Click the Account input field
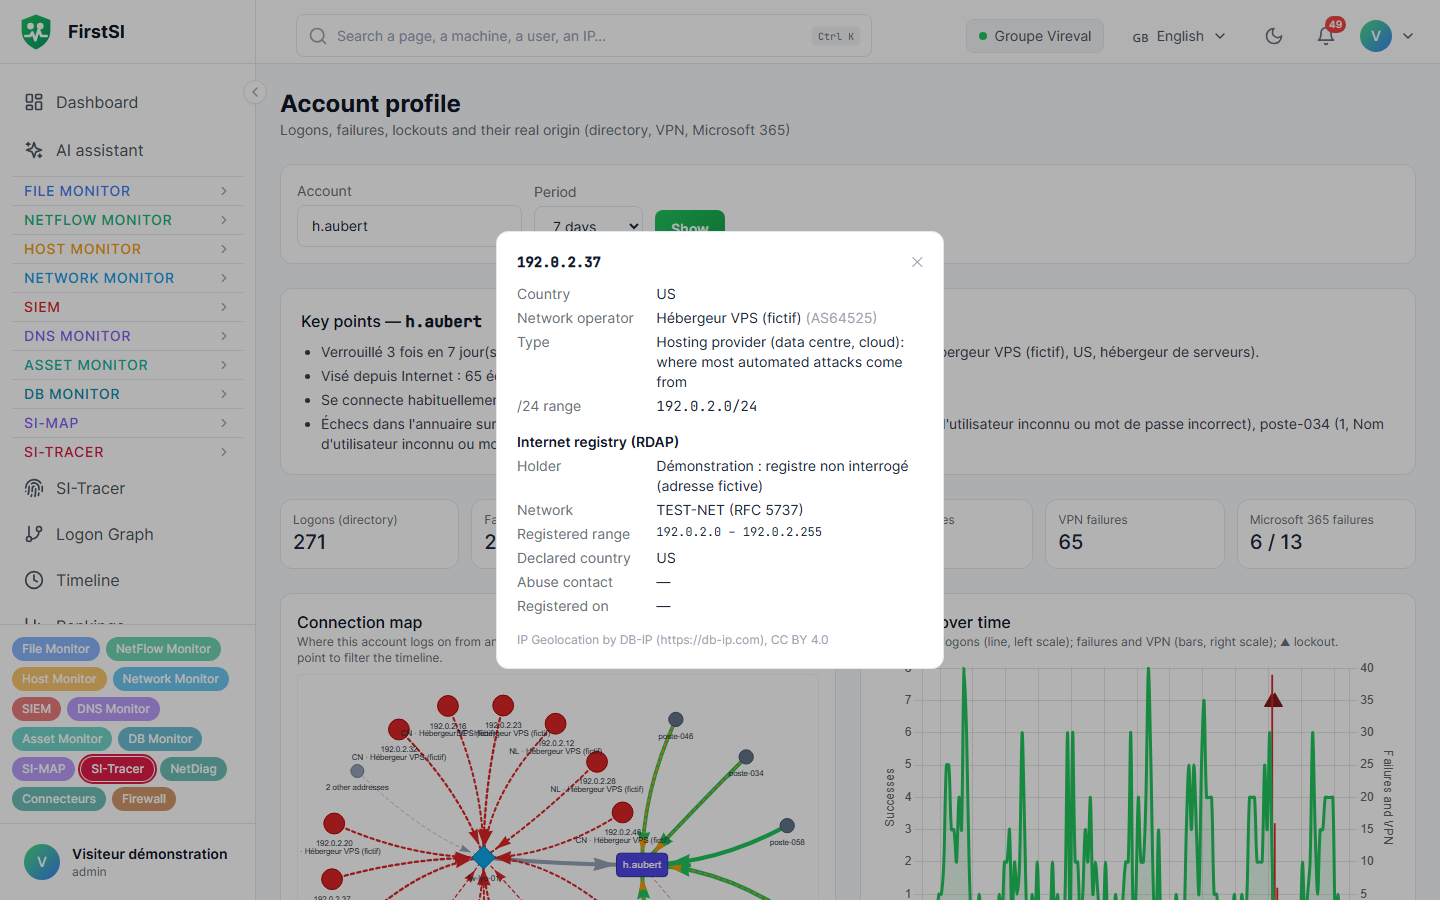1440x900 pixels. coord(409,226)
